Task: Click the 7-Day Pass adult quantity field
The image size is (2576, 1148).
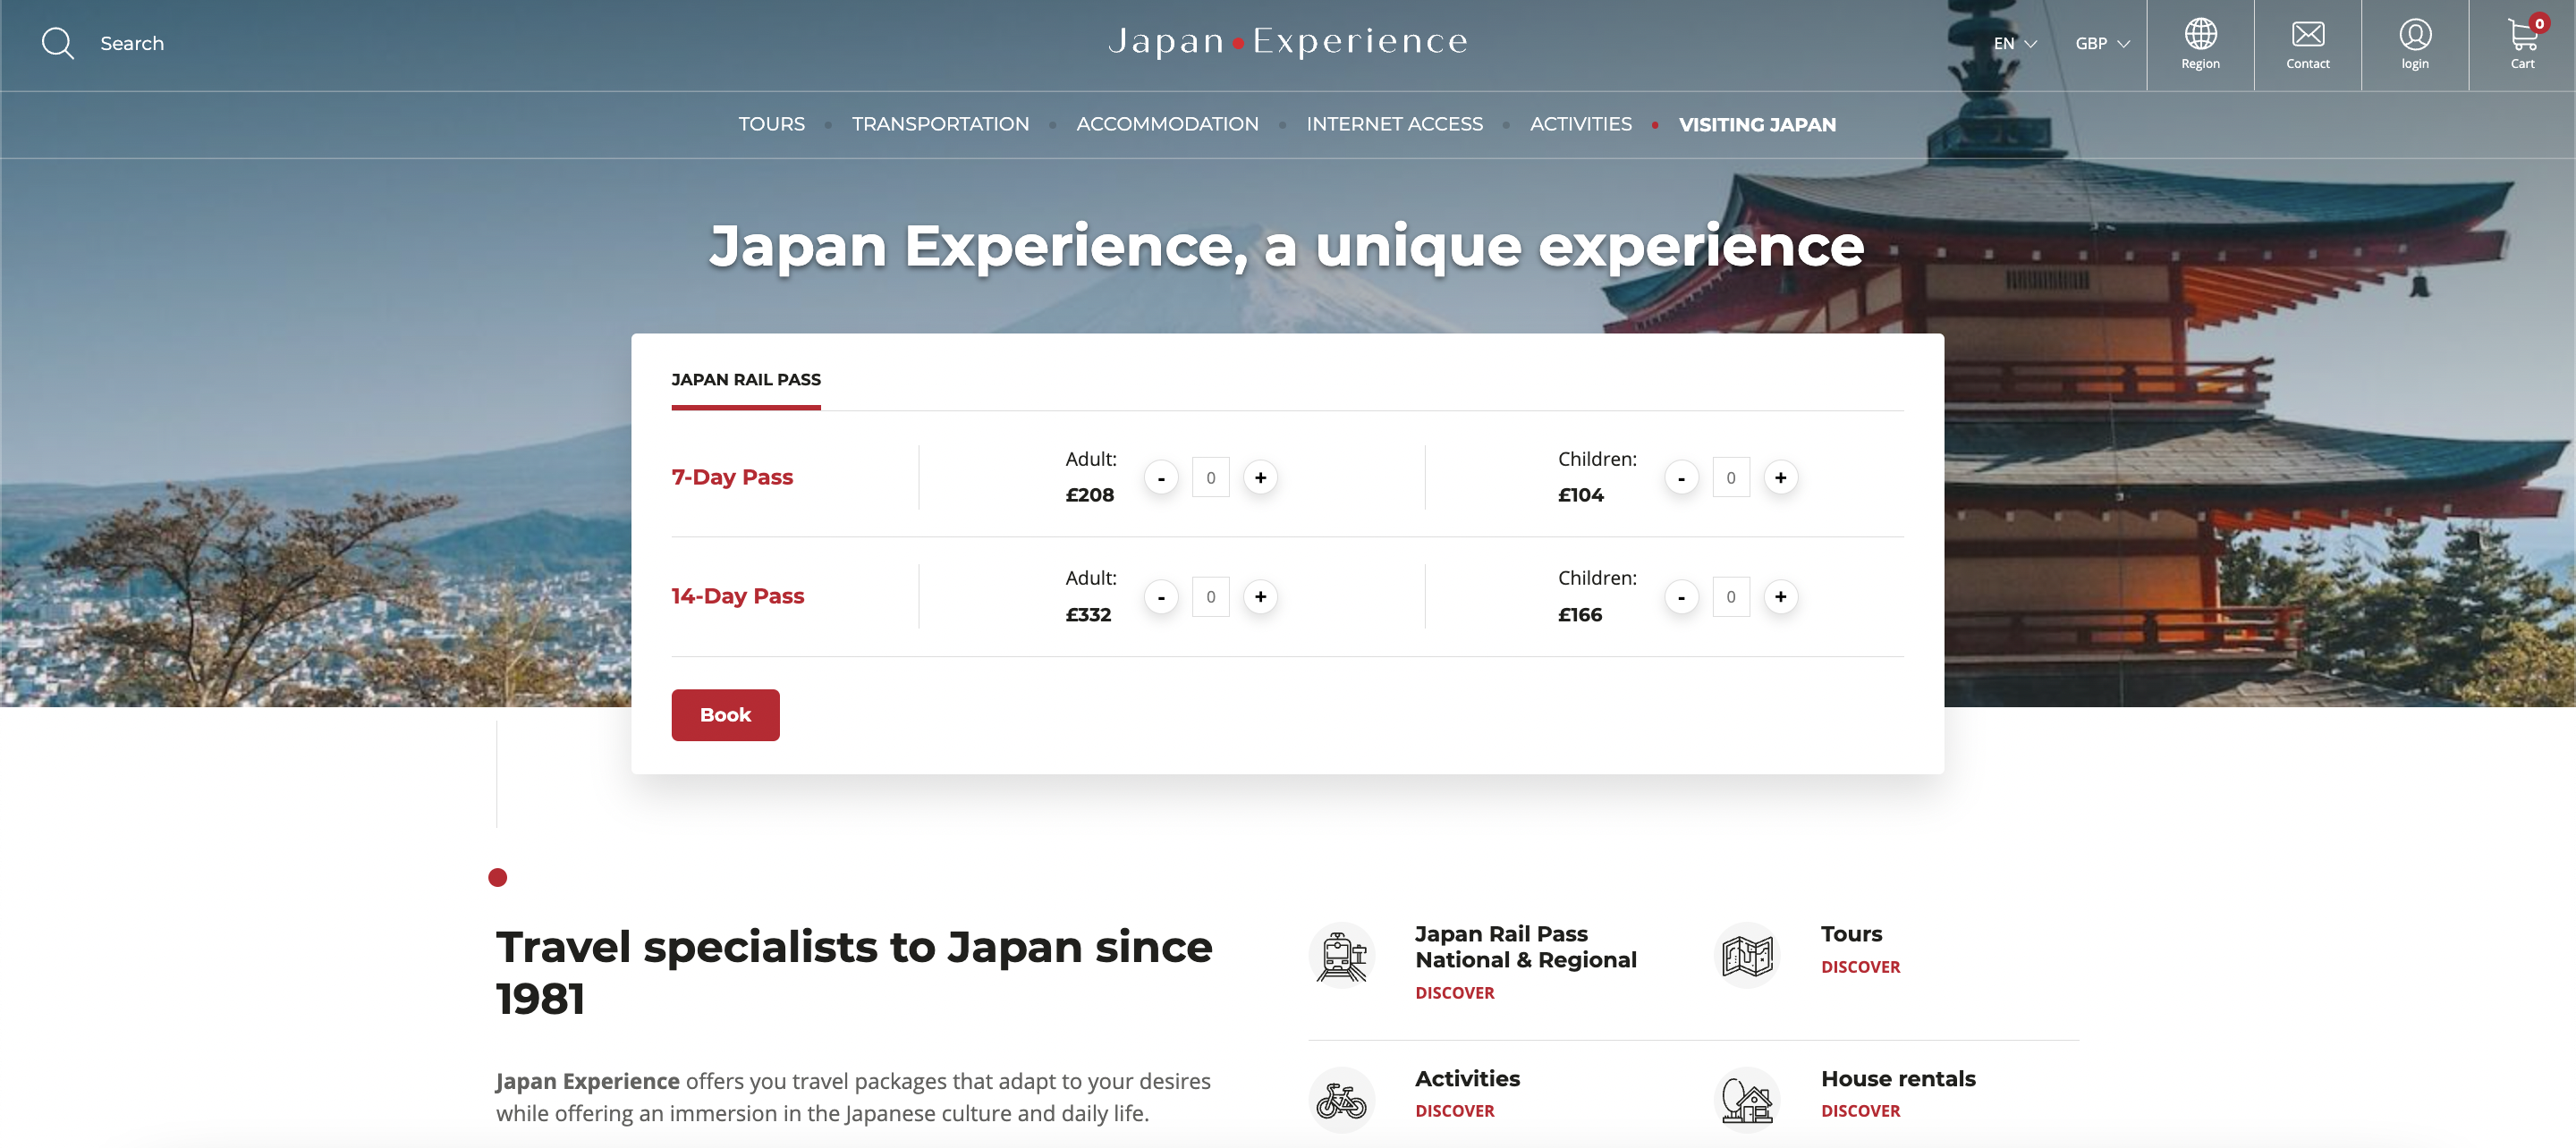Action: click(x=1210, y=478)
